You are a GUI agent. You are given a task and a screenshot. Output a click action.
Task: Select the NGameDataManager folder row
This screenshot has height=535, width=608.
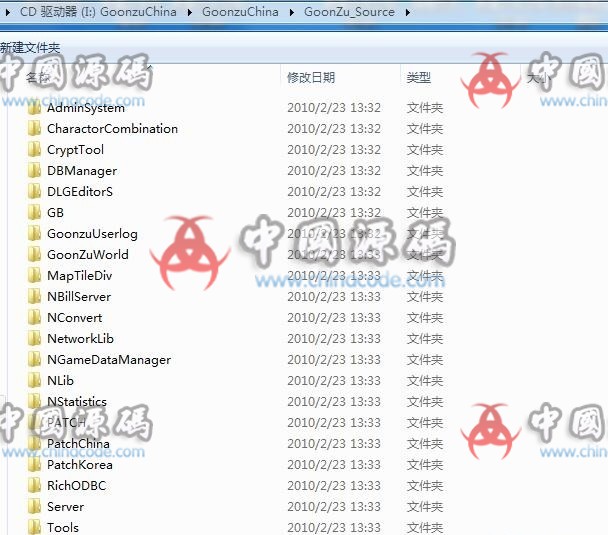(108, 360)
